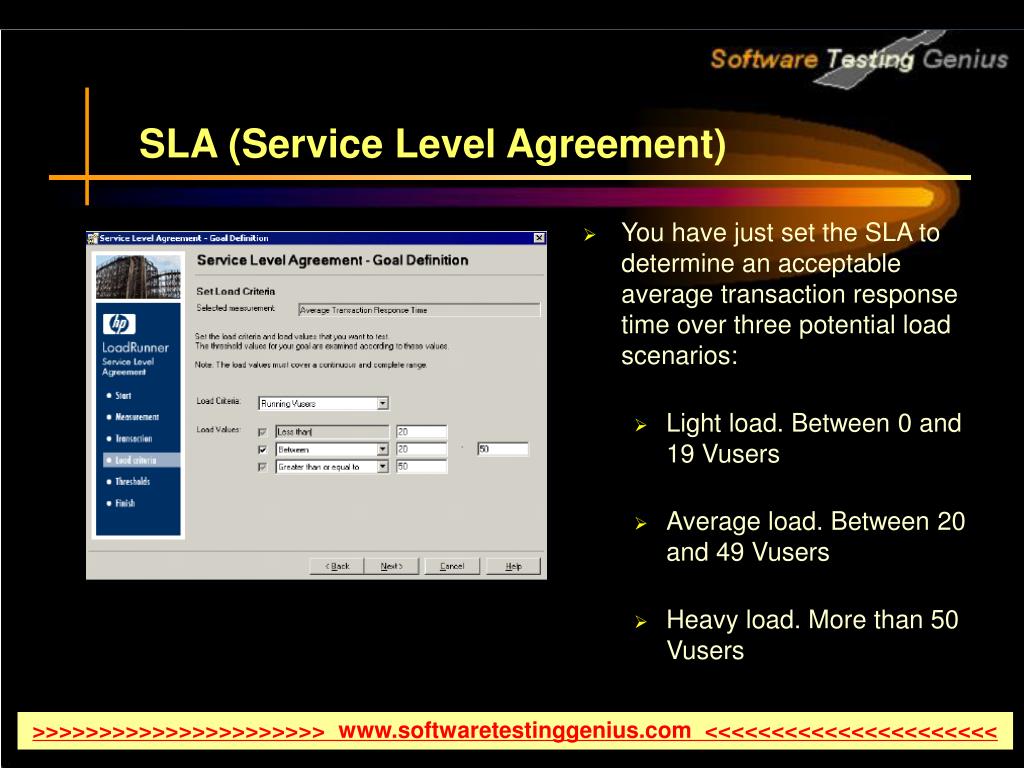
Task: Click the Less than value field
Action: [x=421, y=432]
